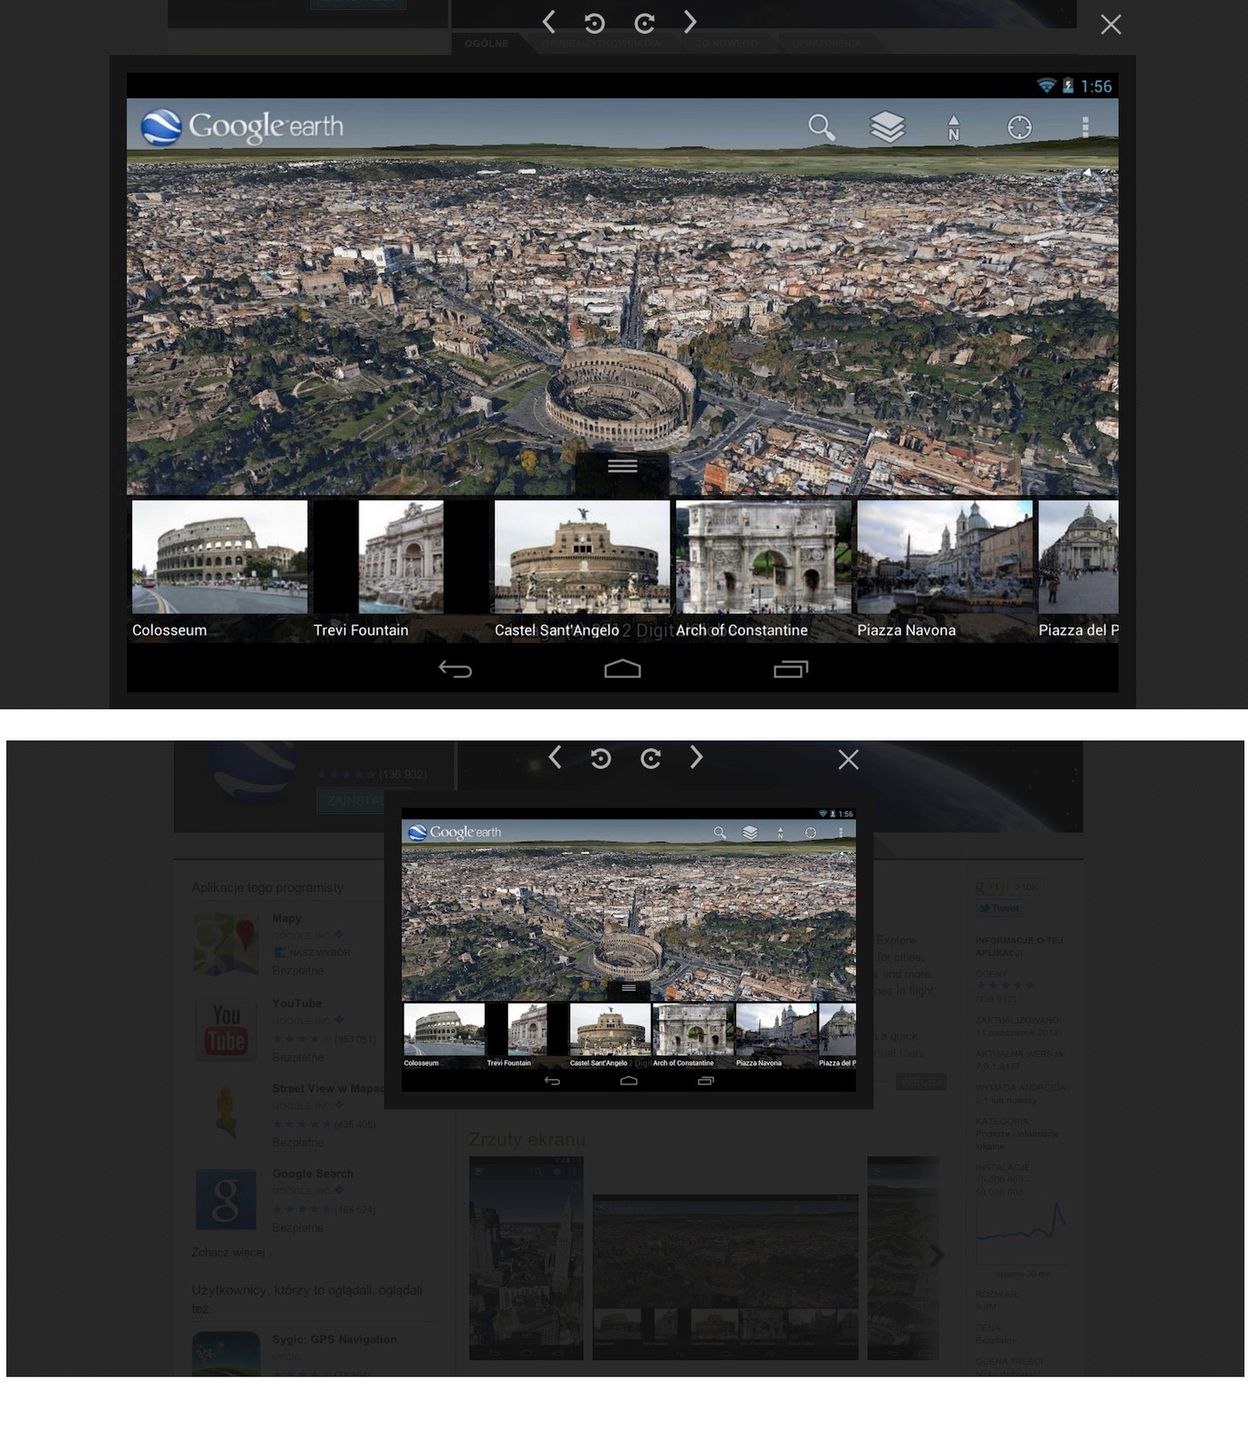
Task: Tap Android home button in large view
Action: tap(622, 668)
